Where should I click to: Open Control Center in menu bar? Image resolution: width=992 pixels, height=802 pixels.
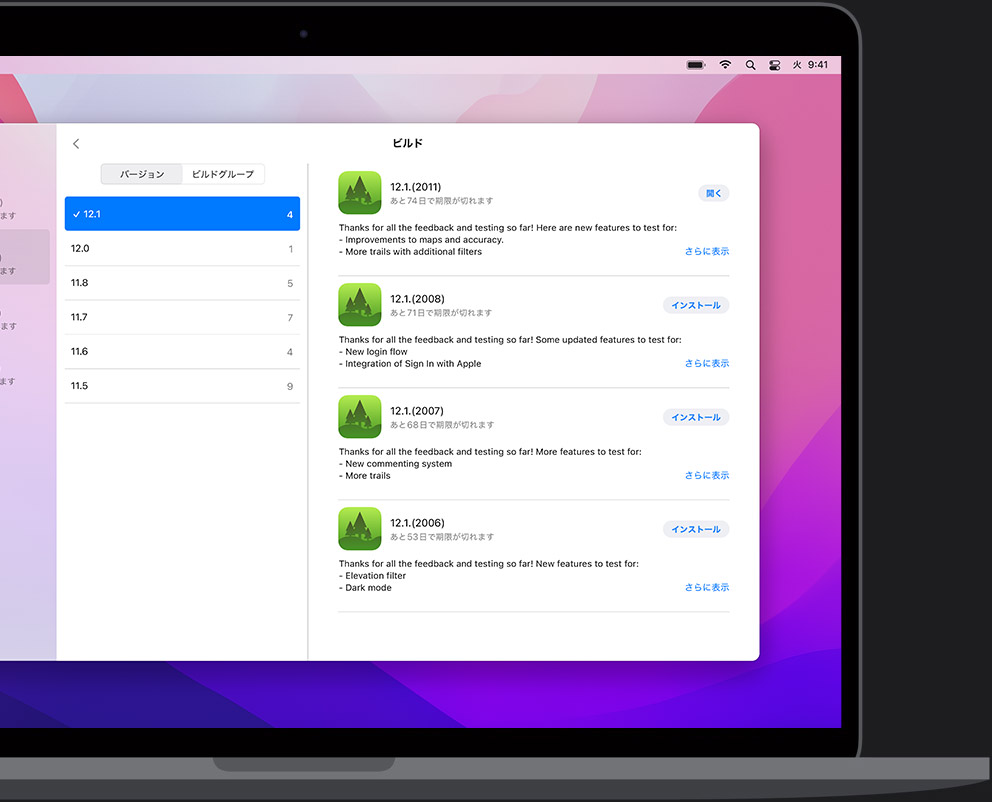(774, 65)
